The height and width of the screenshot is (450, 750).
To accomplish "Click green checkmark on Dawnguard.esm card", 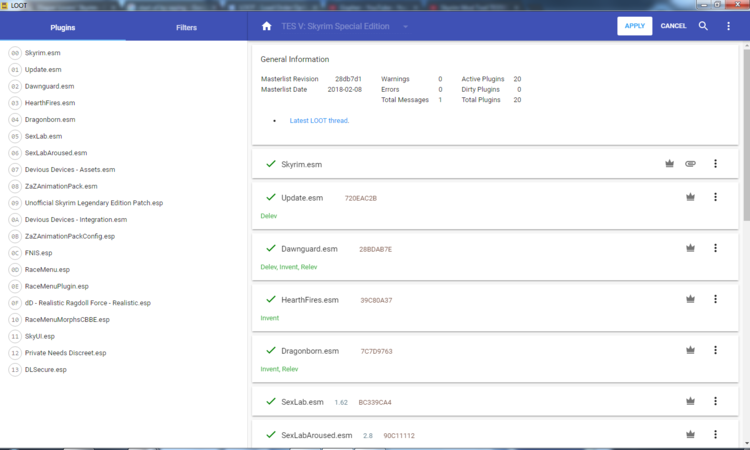I will tap(271, 248).
